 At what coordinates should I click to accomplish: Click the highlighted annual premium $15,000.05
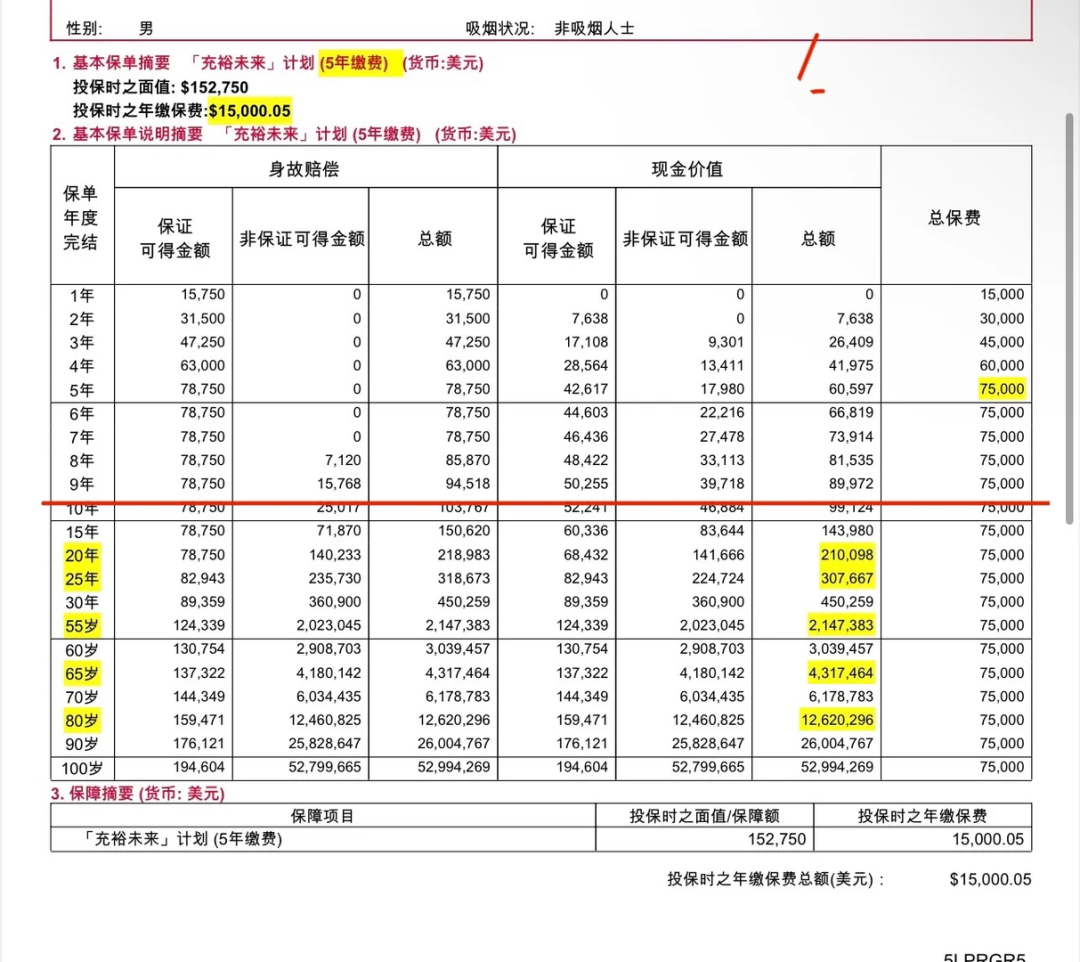click(x=250, y=111)
